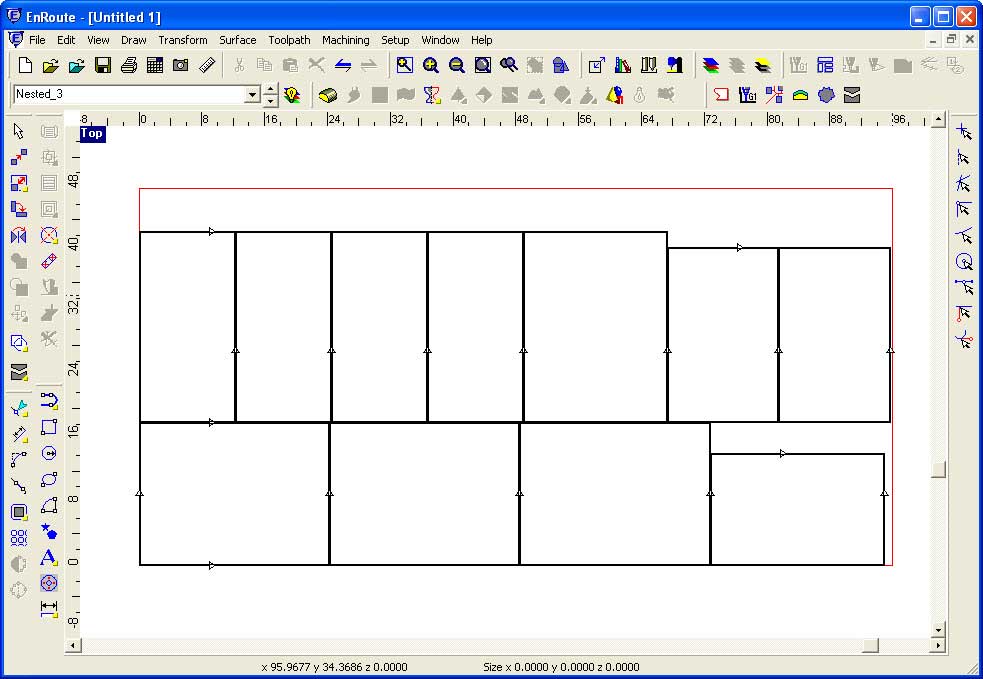983x679 pixels.
Task: Click the camera capture icon
Action: (x=181, y=65)
